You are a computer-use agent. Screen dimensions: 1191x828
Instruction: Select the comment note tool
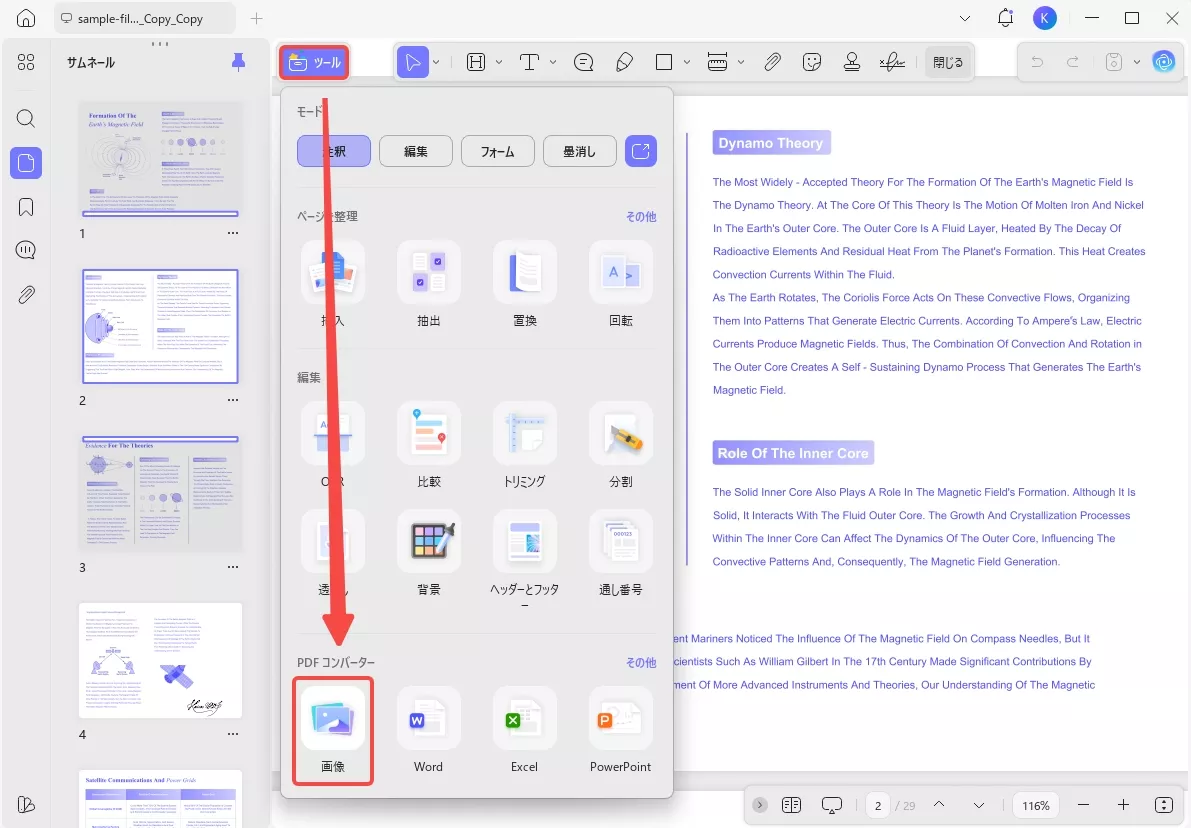tap(583, 62)
